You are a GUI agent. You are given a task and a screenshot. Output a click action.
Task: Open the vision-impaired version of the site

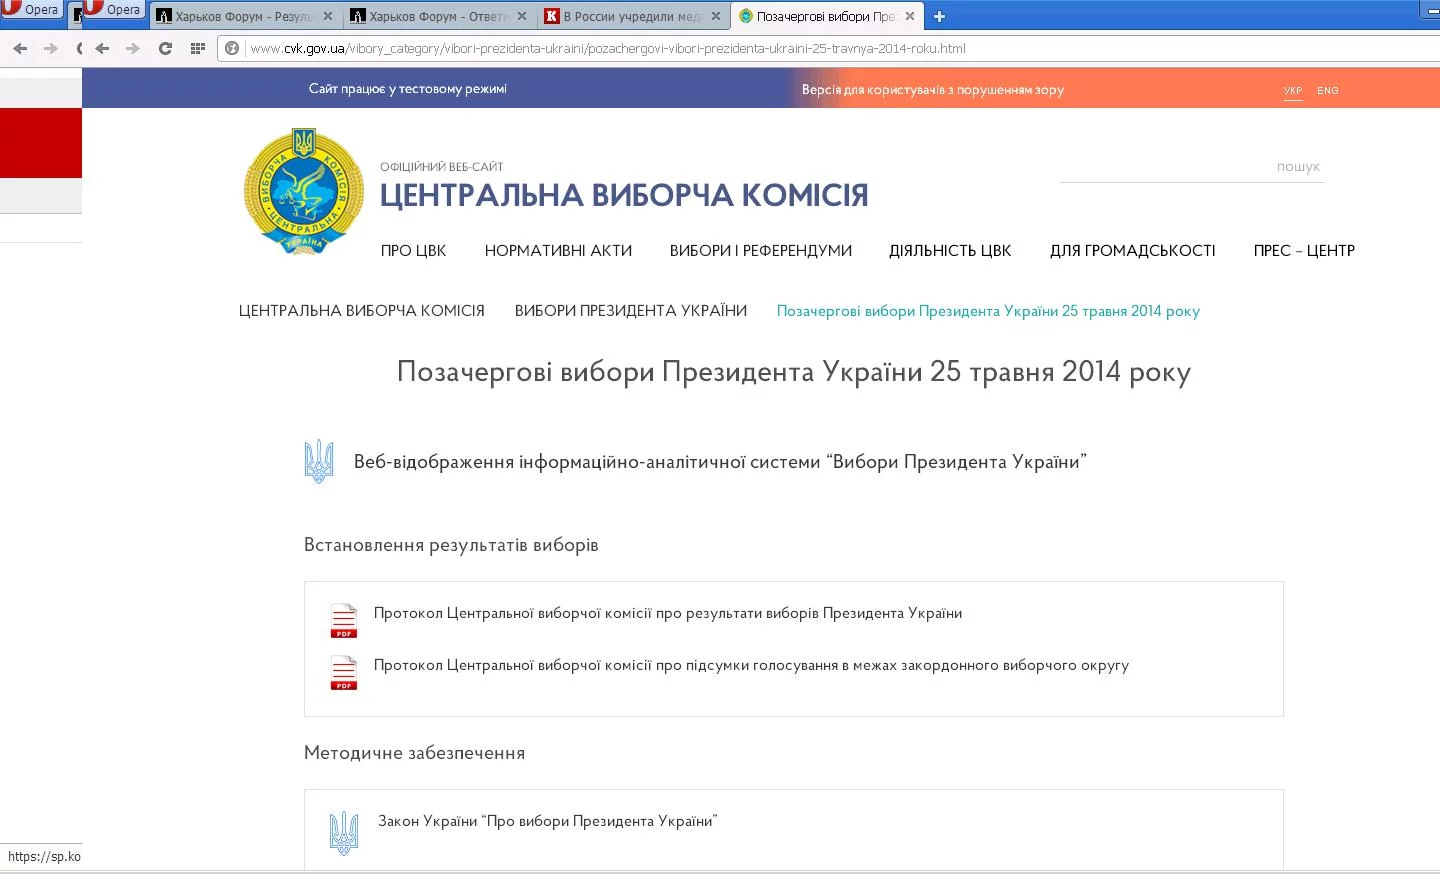click(934, 90)
